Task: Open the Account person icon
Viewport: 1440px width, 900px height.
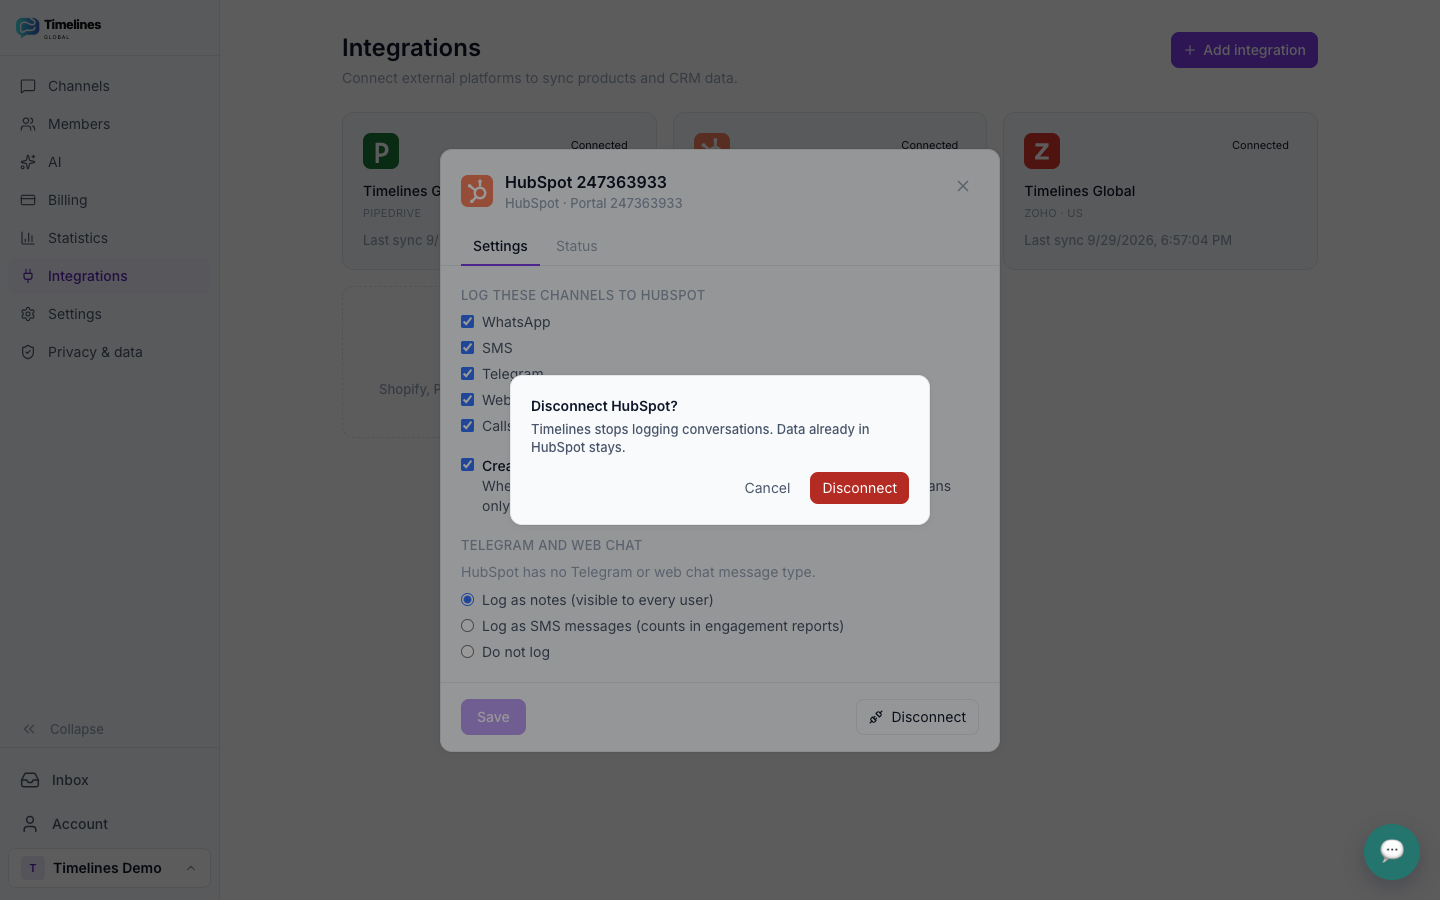Action: pos(30,824)
